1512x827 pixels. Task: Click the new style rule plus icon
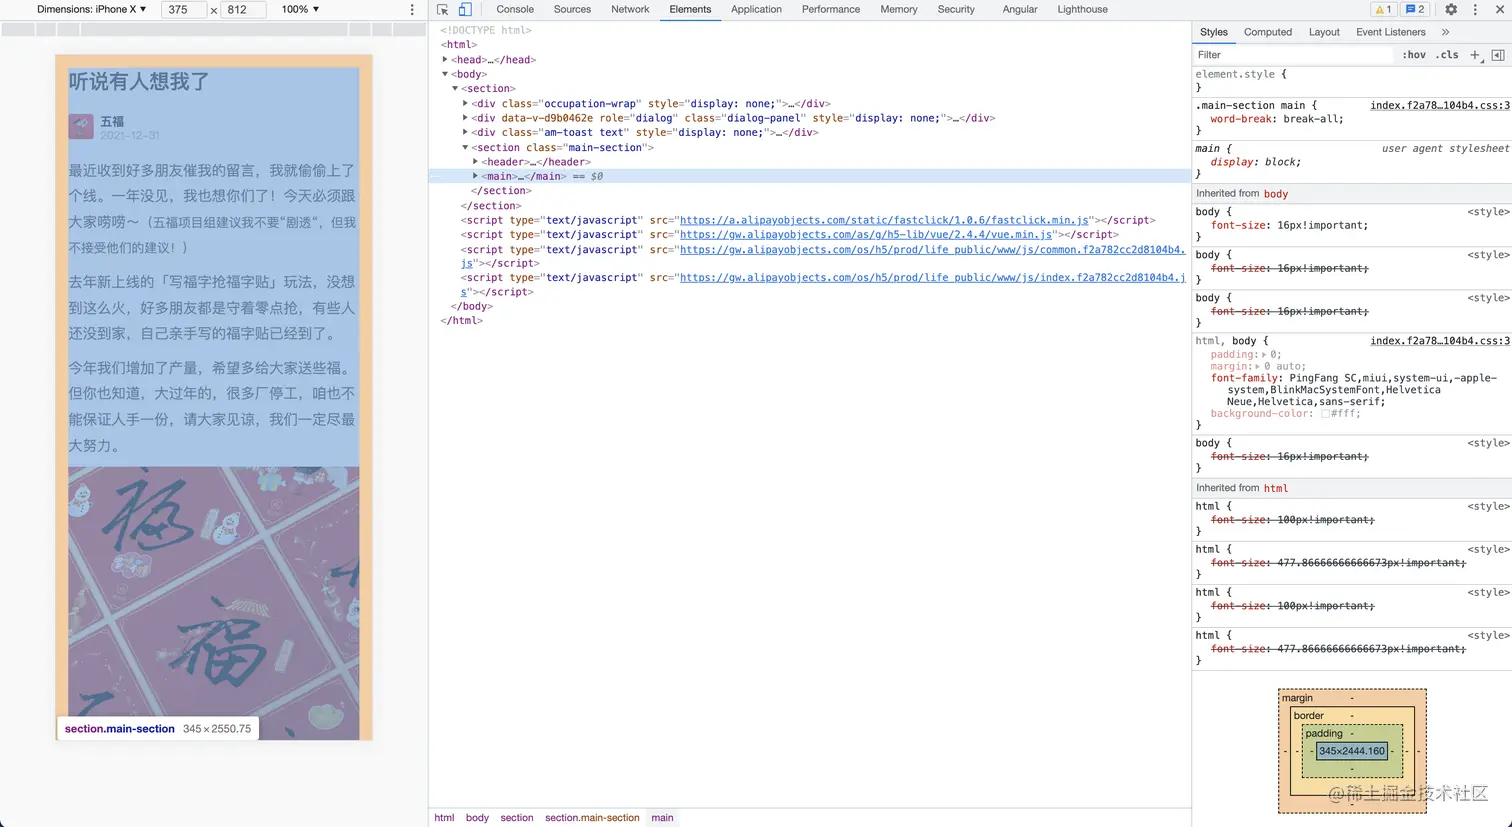click(1475, 55)
